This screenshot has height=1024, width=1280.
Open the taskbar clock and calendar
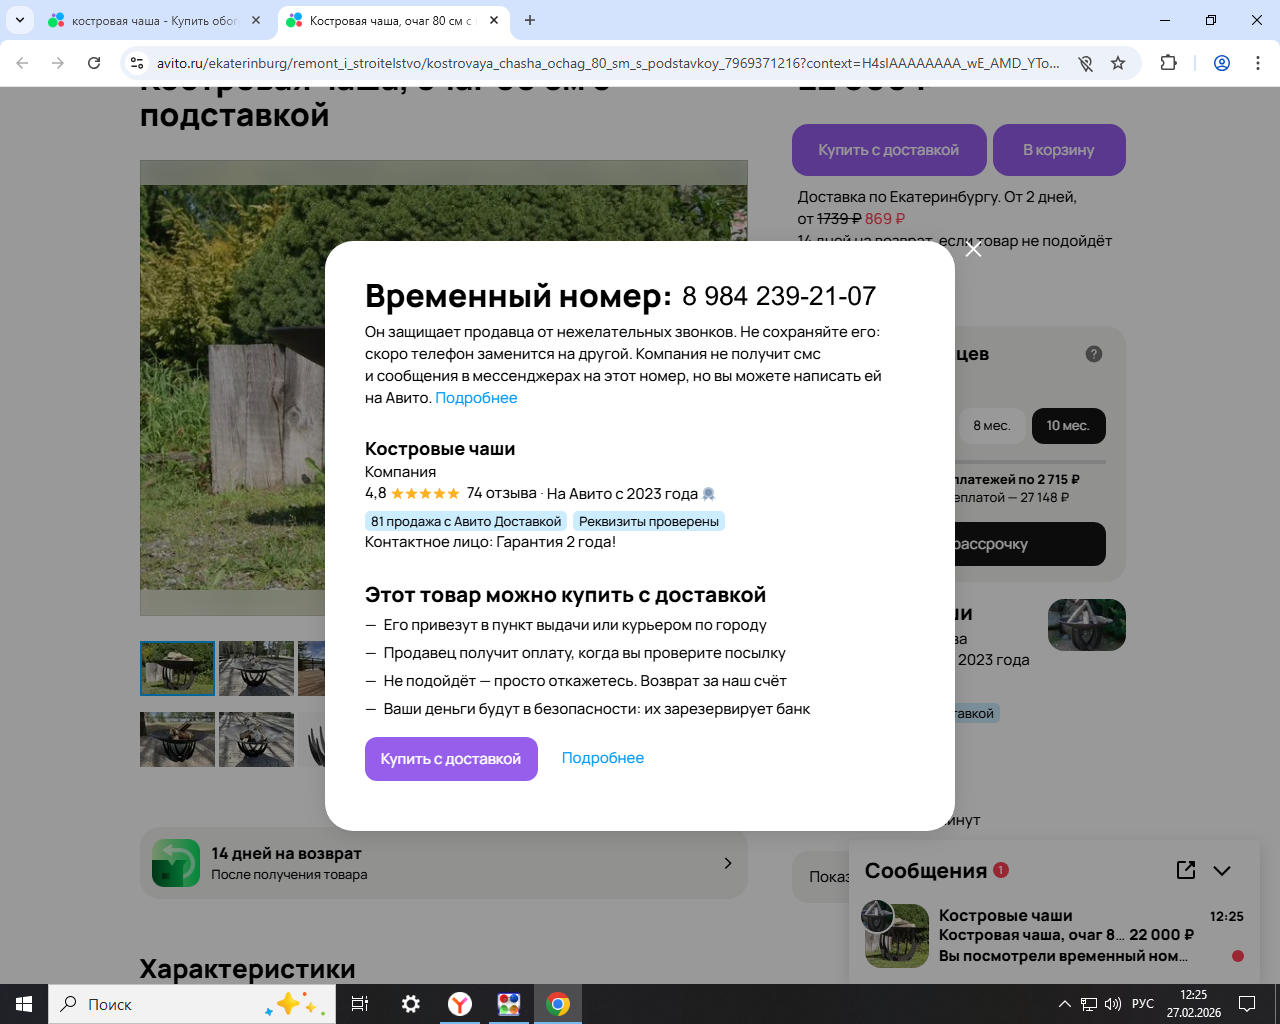click(x=1194, y=1004)
